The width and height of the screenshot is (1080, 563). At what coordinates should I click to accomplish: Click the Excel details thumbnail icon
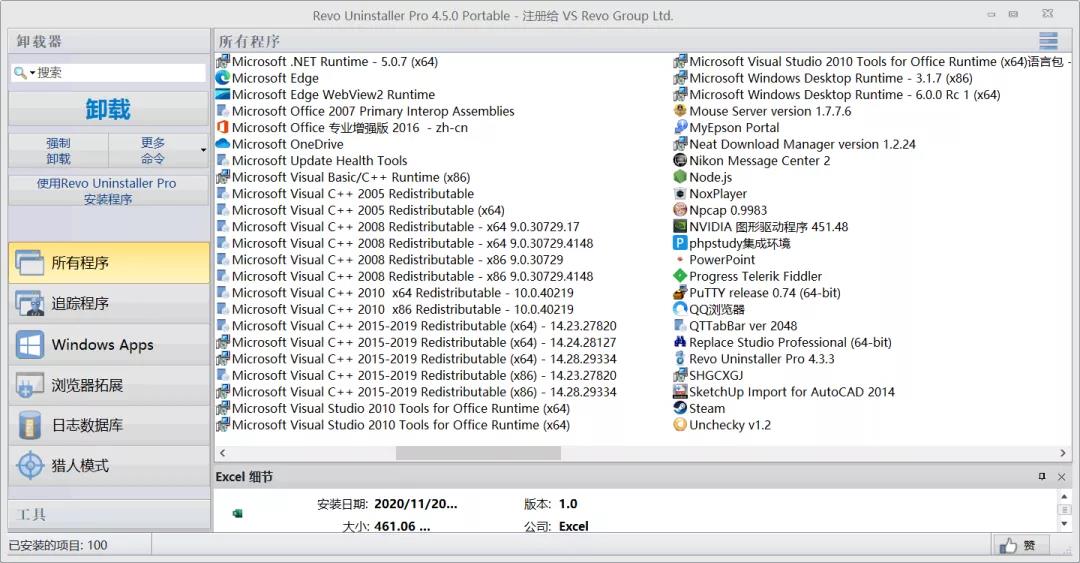point(238,513)
